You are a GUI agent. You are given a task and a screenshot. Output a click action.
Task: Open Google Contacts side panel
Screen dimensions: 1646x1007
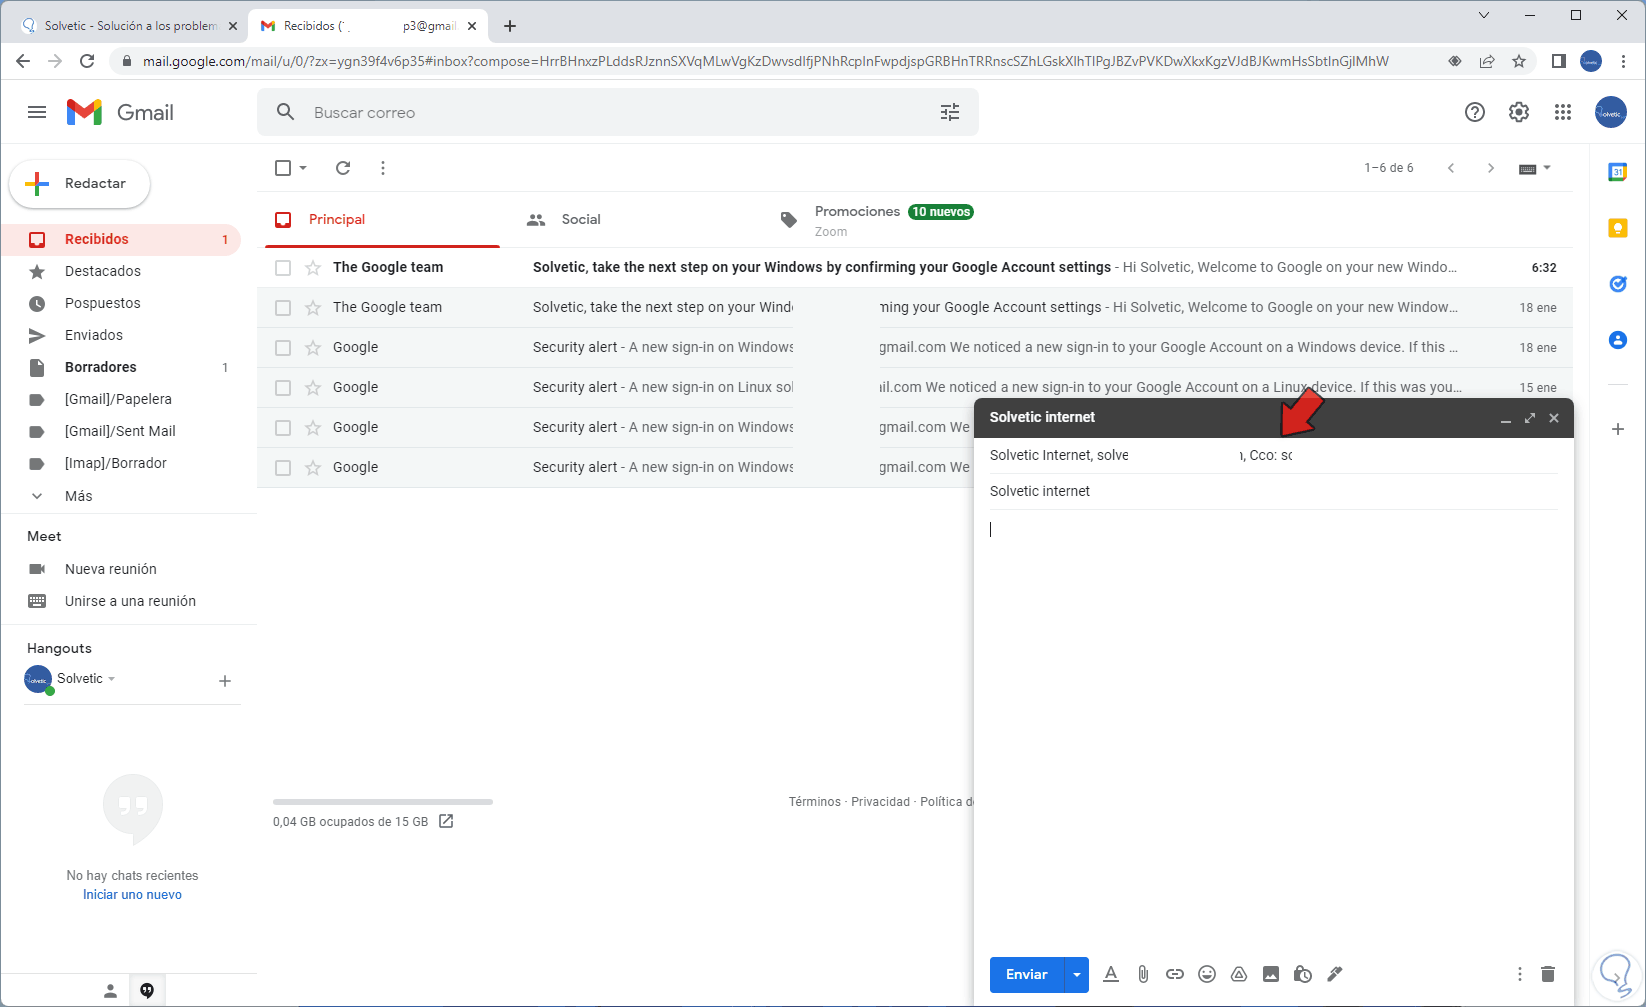pyautogui.click(x=1617, y=340)
